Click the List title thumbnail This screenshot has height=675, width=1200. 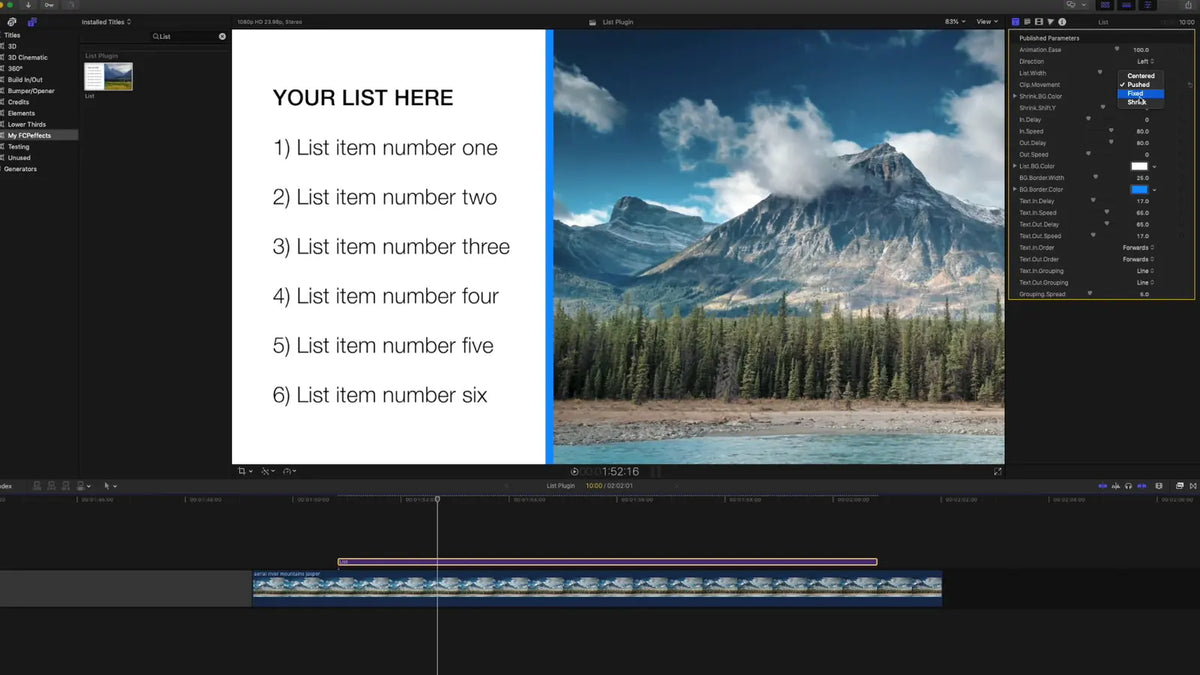tap(108, 77)
